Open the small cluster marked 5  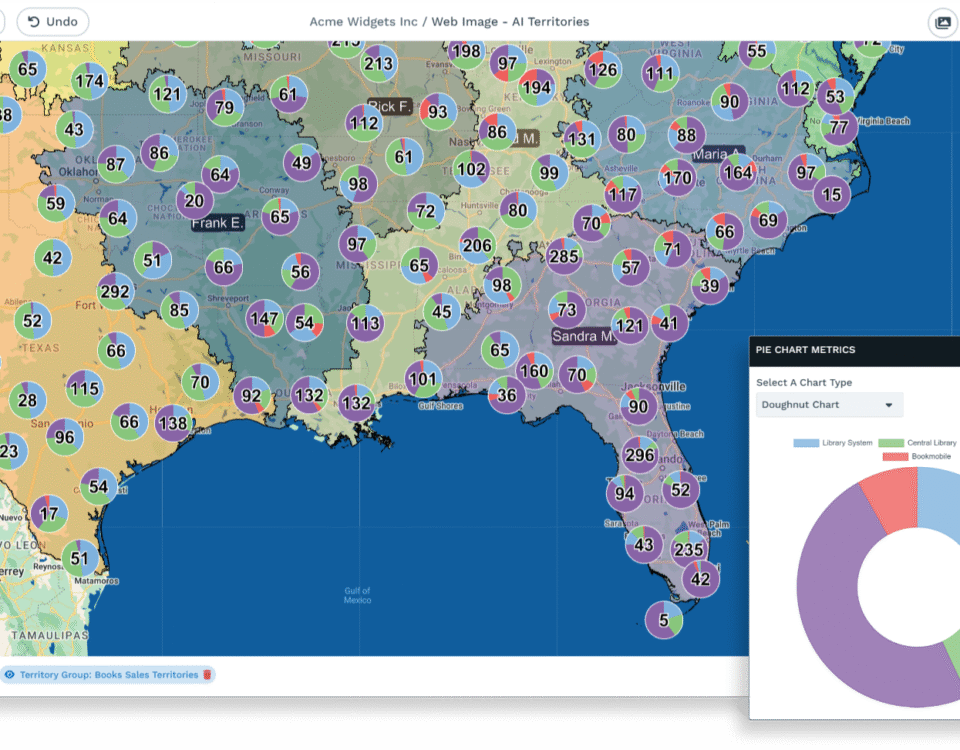(663, 619)
